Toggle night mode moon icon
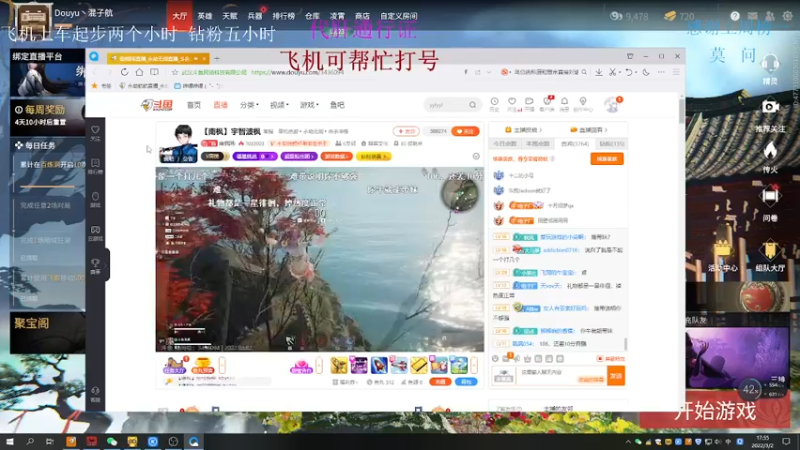 pos(646,72)
